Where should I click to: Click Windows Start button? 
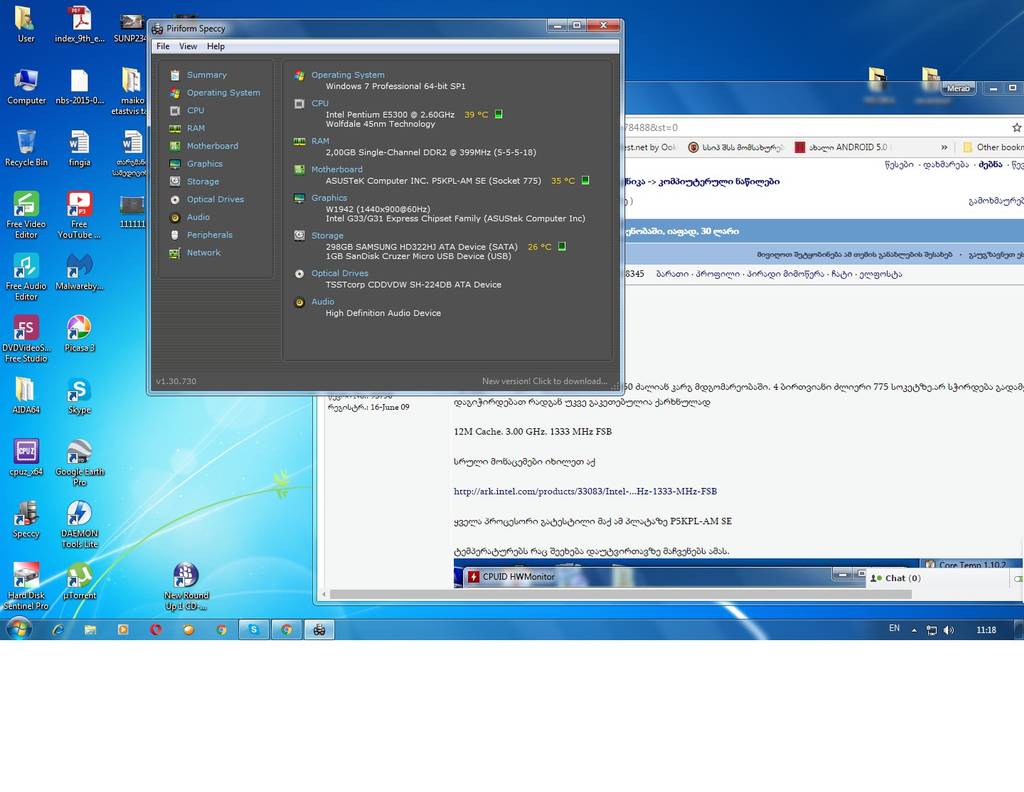19,629
